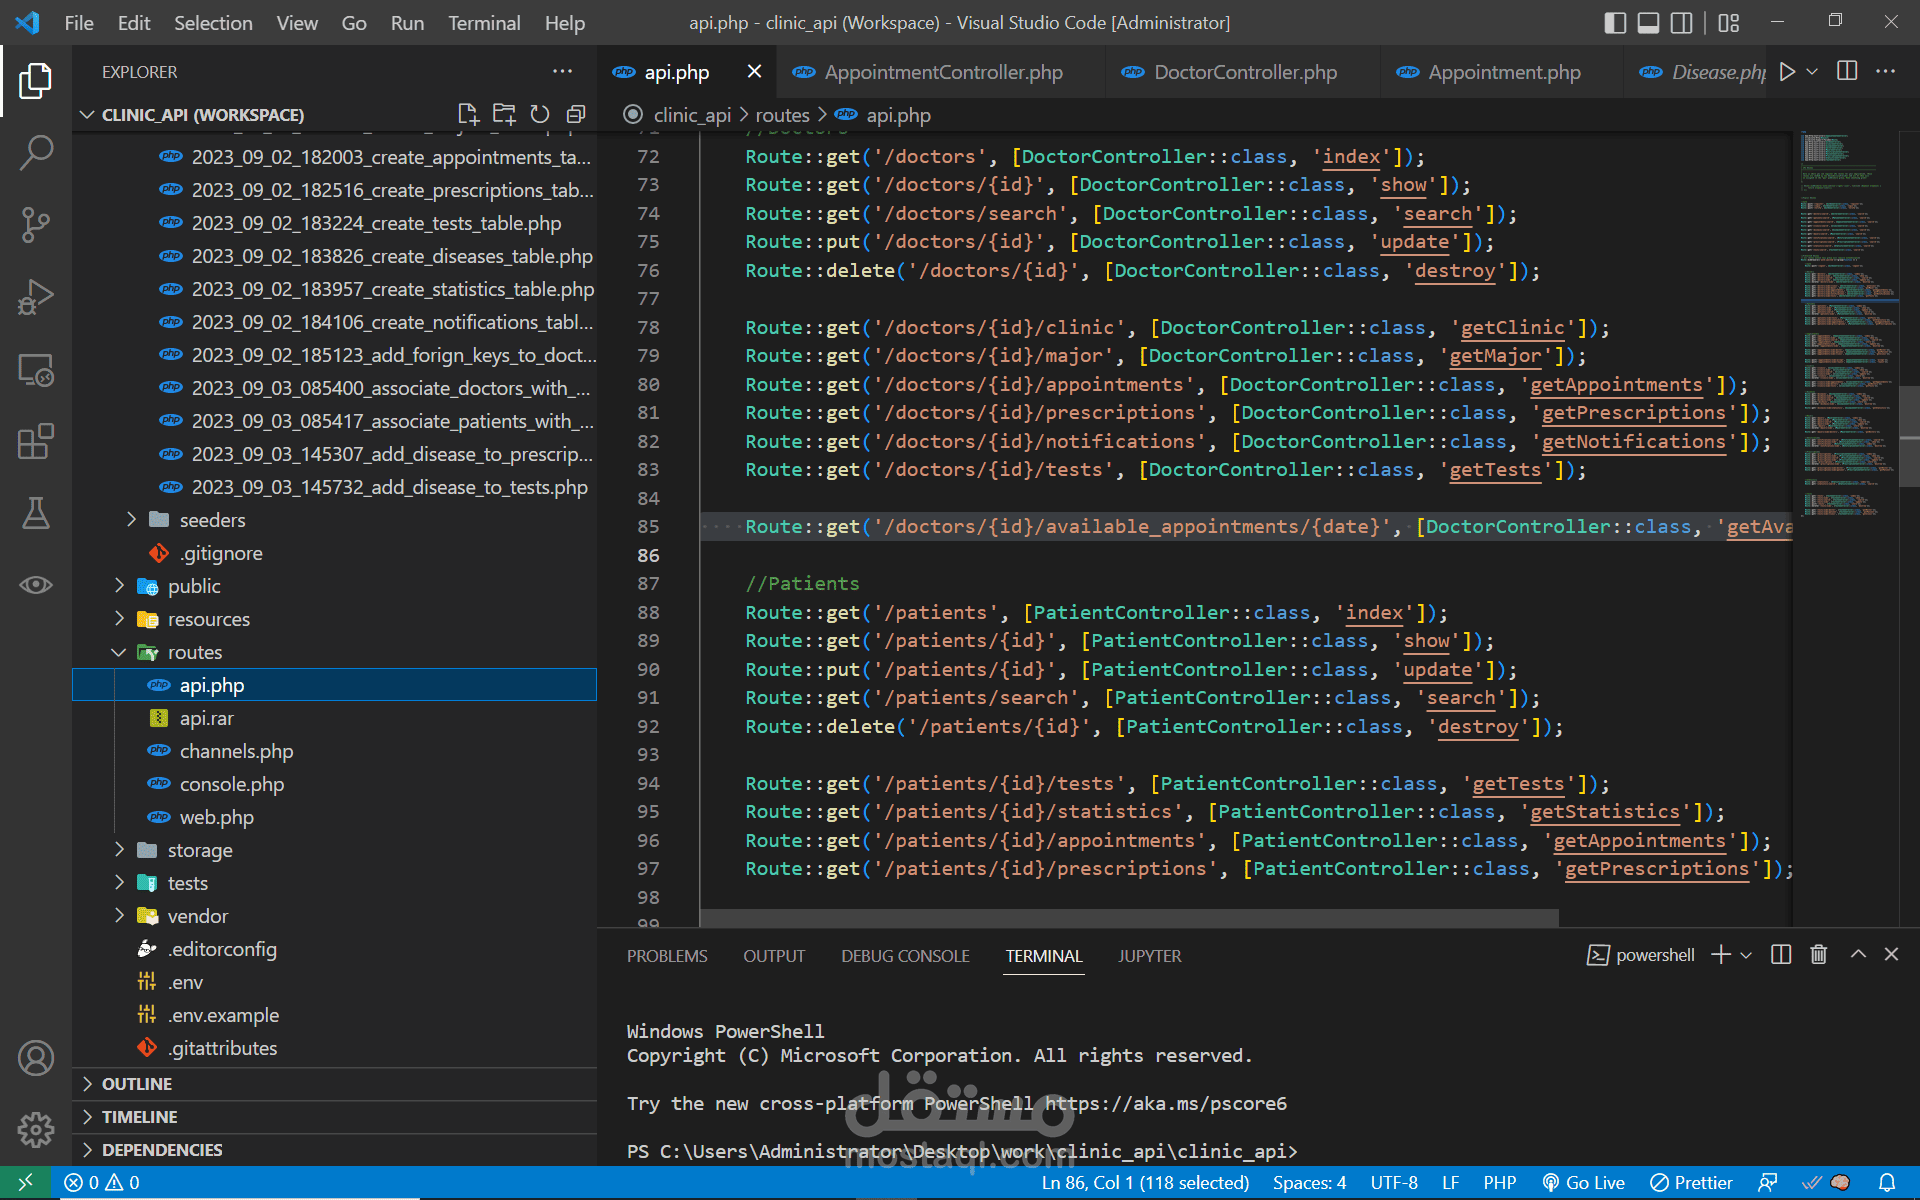
Task: Switch to DEBUG CONSOLE tab
Action: click(905, 956)
